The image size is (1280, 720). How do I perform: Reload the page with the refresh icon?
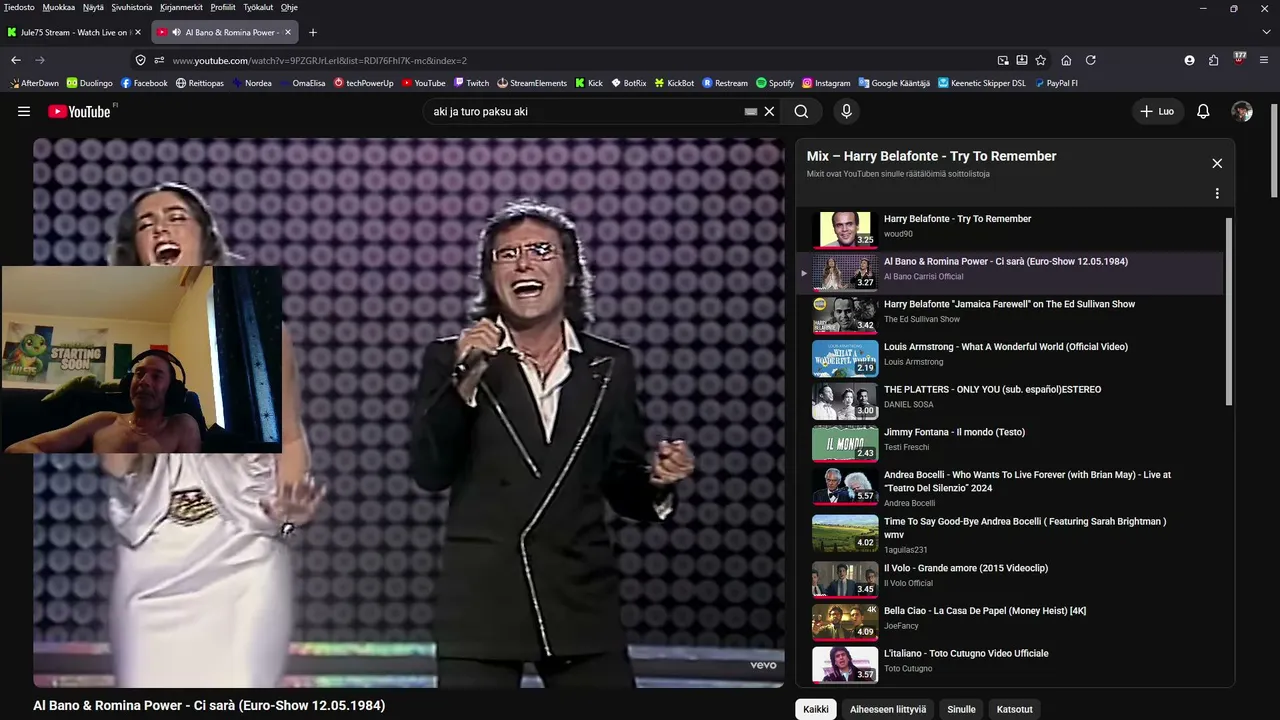tap(1090, 60)
